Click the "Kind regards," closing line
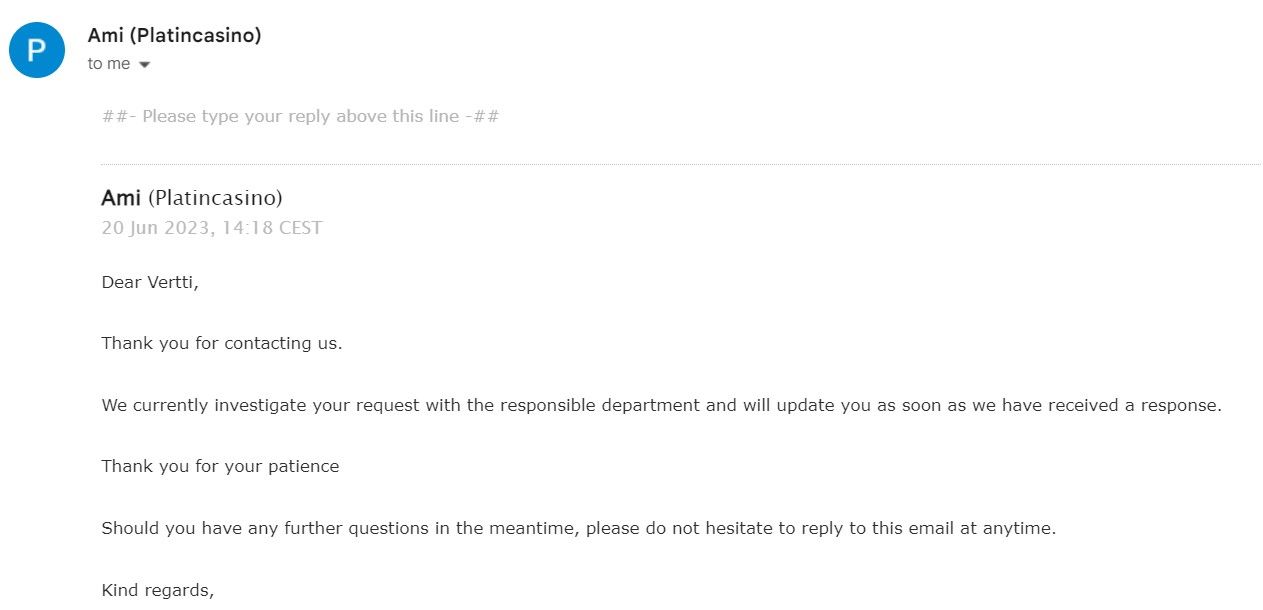This screenshot has width=1263, height=610. point(158,590)
